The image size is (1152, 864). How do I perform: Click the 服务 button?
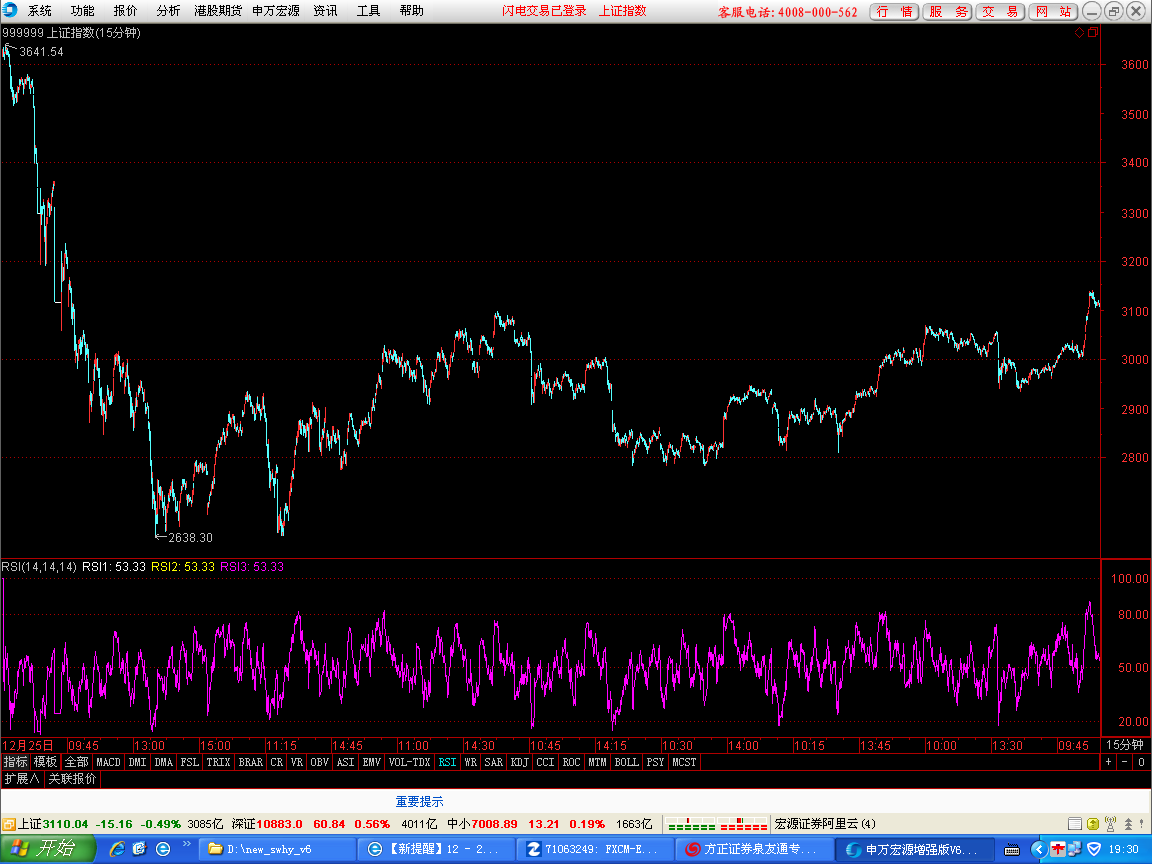(948, 12)
